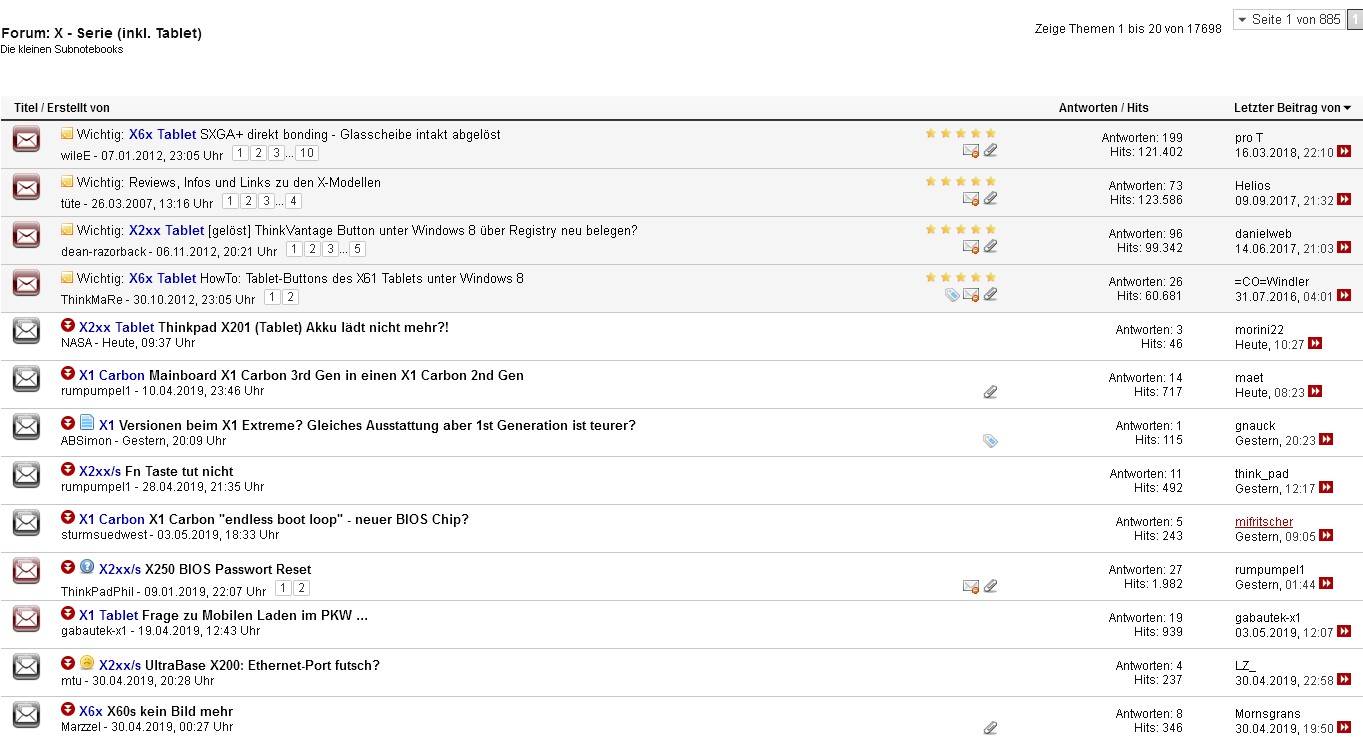Open the 'Seite 1 von 885' page dropdown
Image resolution: width=1363 pixels, height=744 pixels.
(x=1288, y=20)
